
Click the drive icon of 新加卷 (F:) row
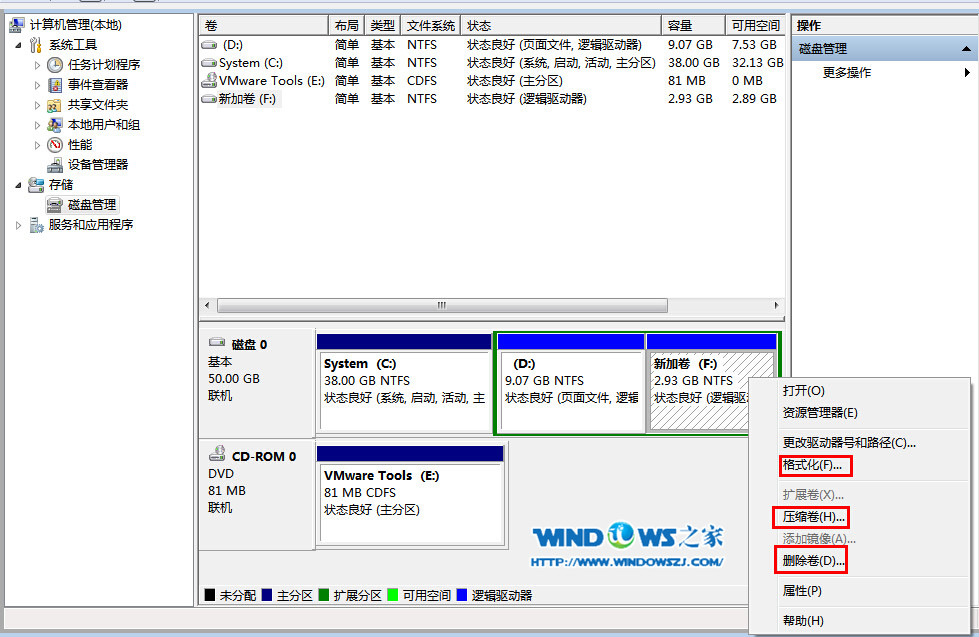point(209,99)
